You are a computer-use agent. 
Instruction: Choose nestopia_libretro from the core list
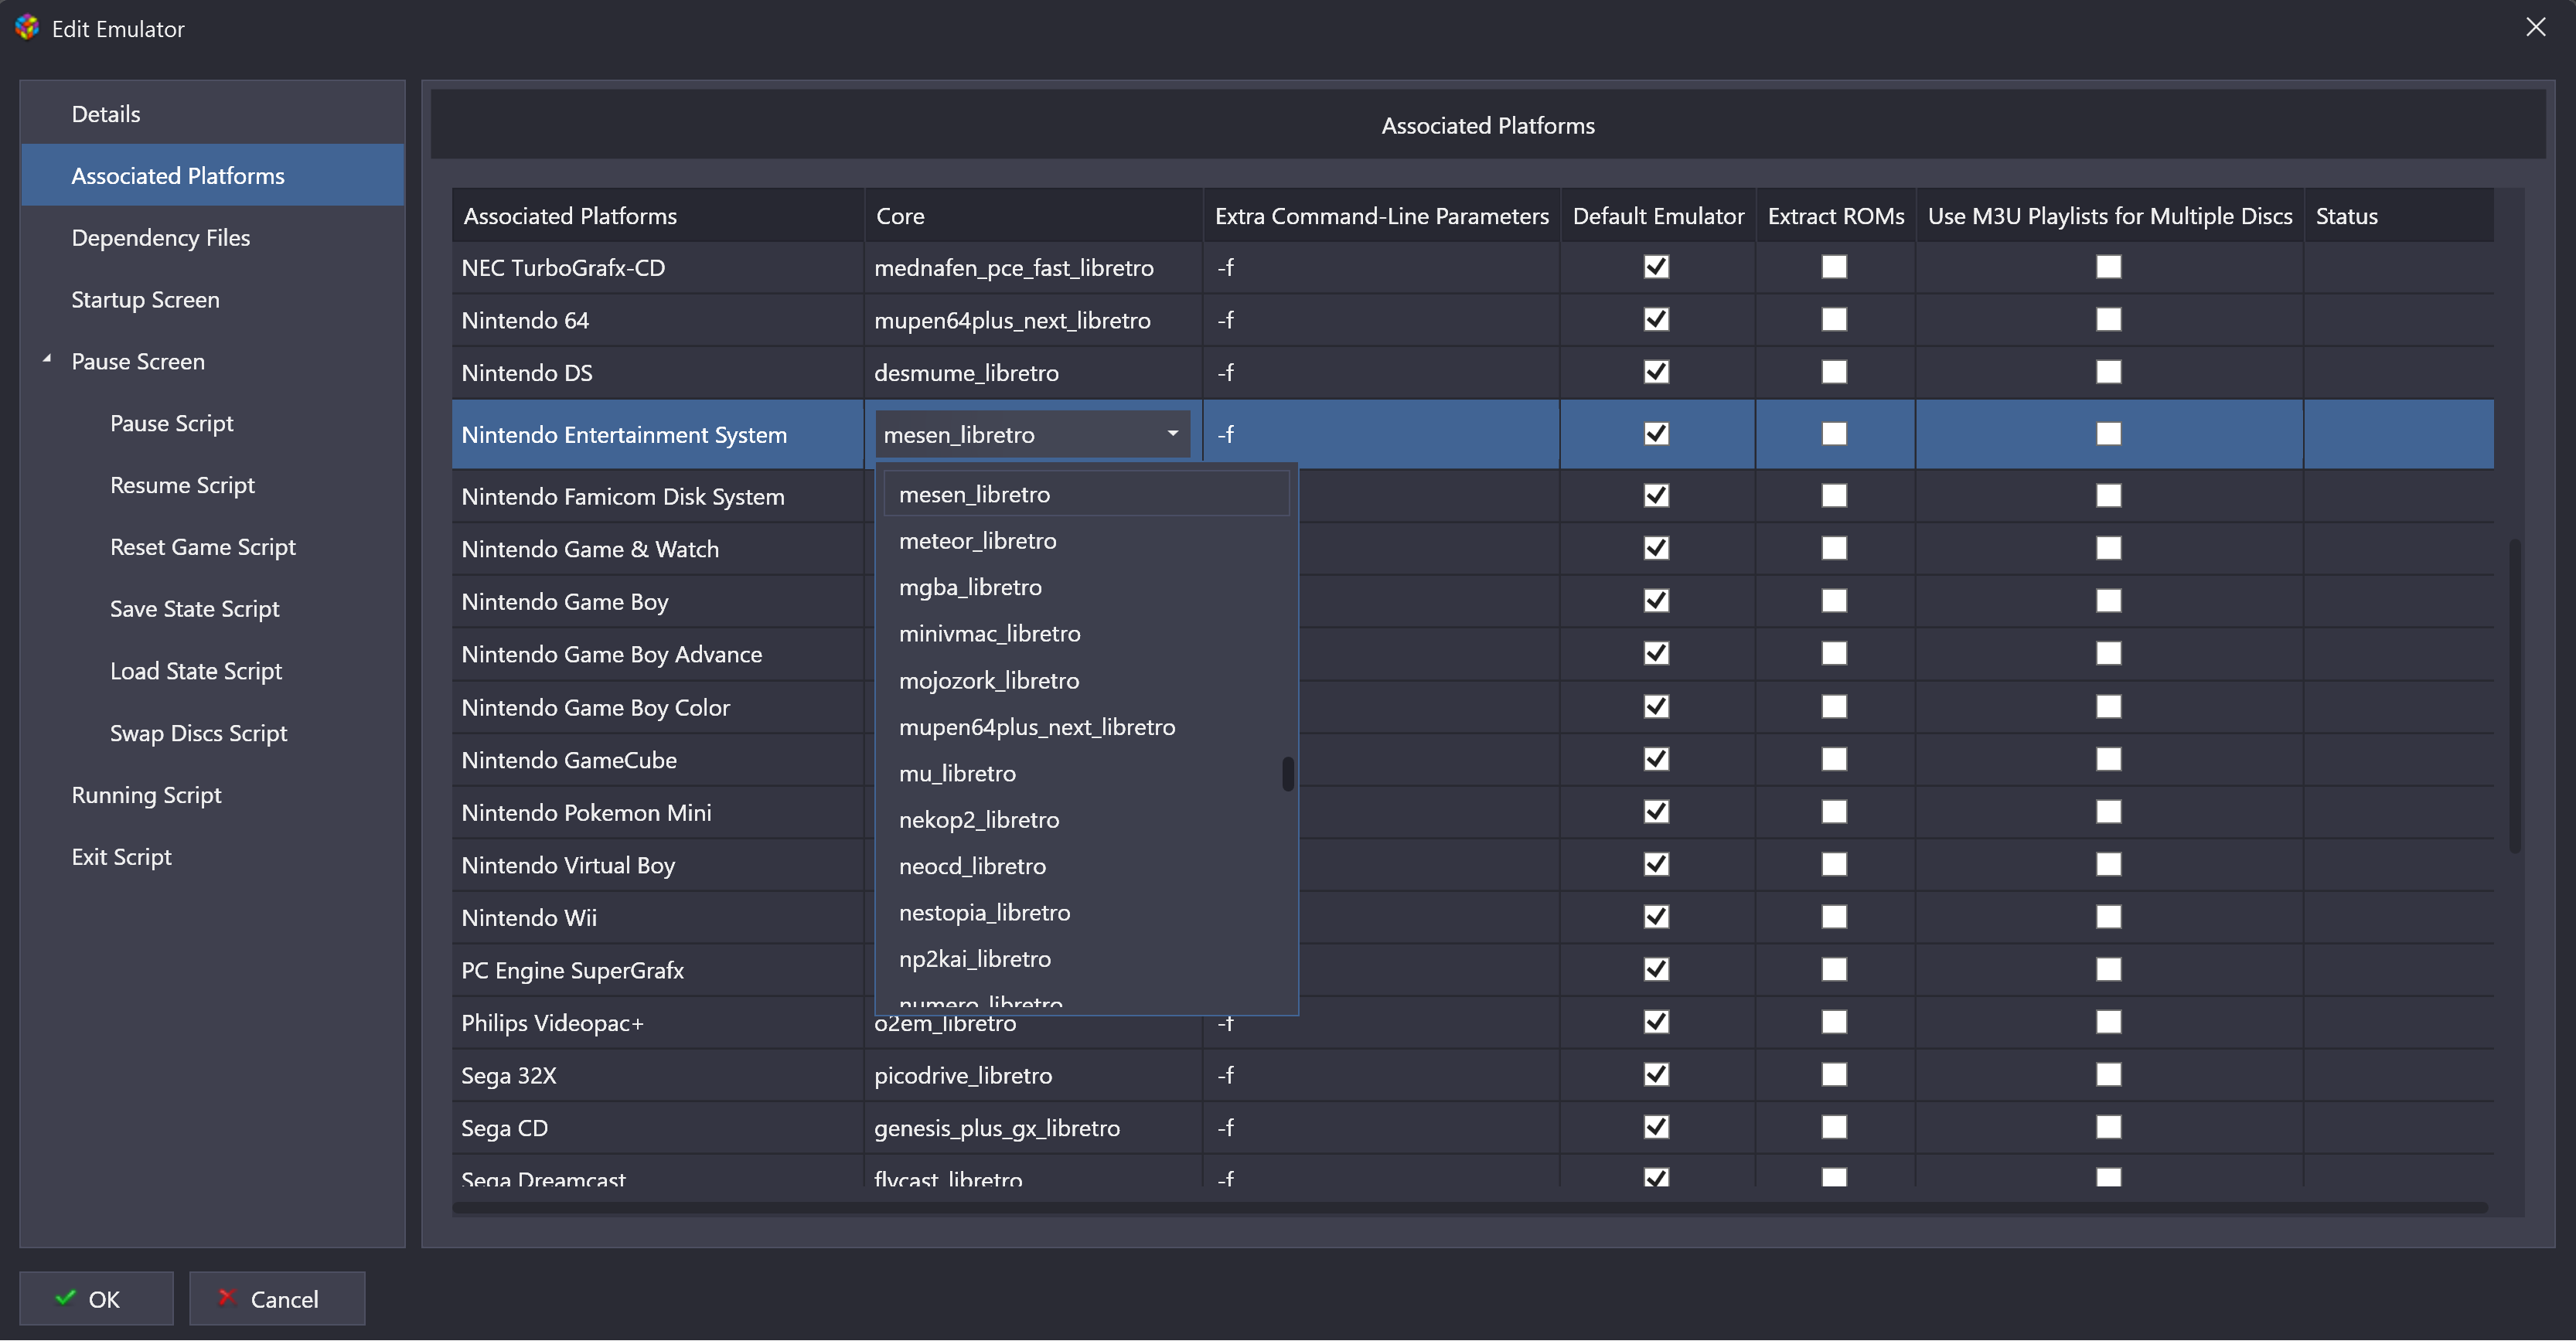coord(1087,913)
